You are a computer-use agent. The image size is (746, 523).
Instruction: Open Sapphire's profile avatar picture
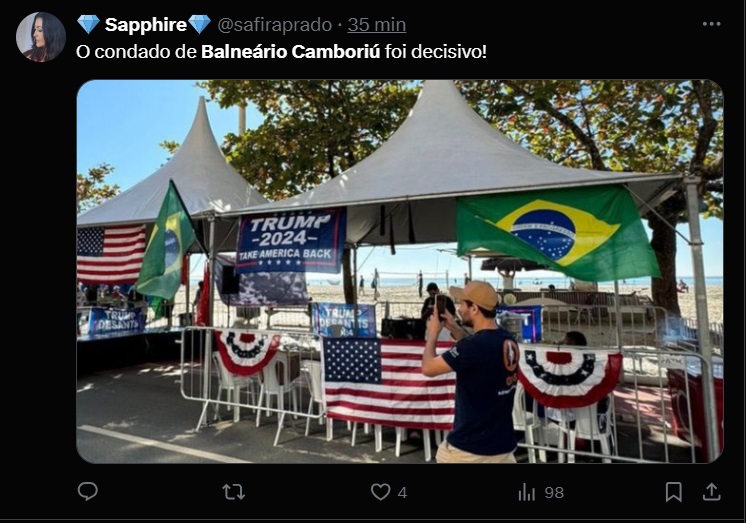[40, 37]
